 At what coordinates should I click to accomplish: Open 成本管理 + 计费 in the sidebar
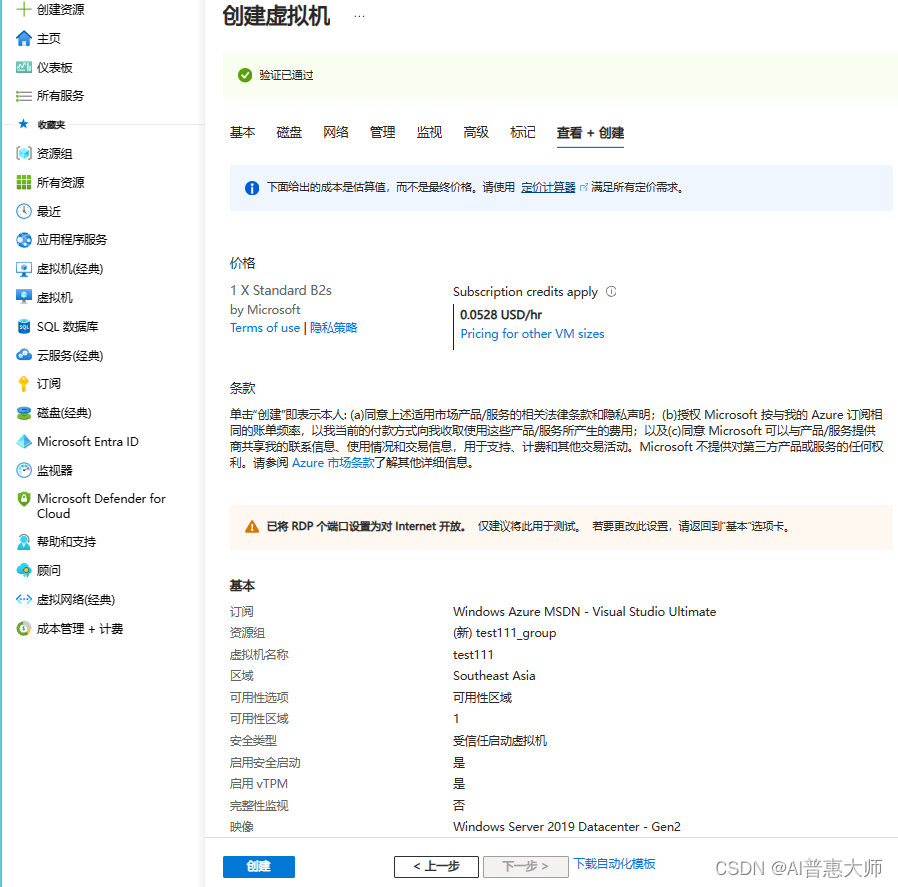pyautogui.click(x=80, y=629)
